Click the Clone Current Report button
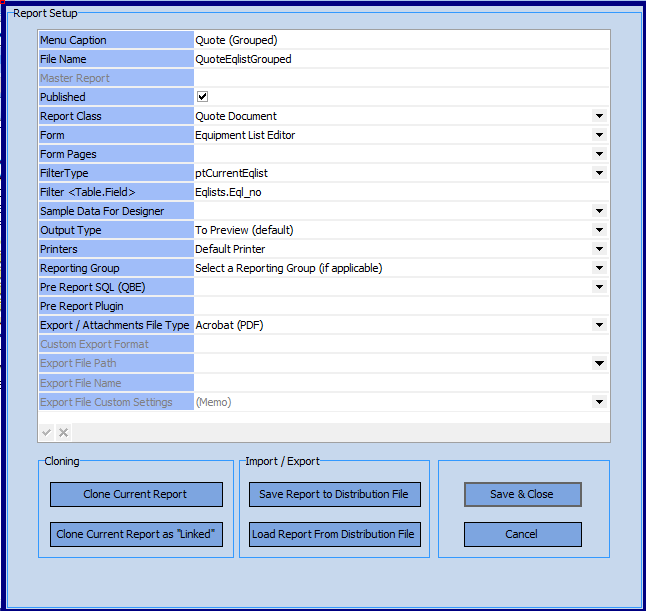Screen dimensions: 646x611 tap(136, 494)
